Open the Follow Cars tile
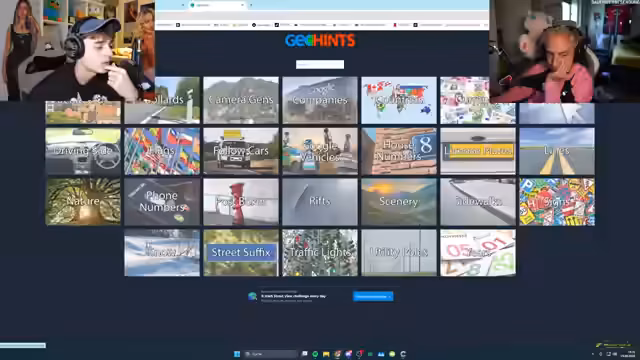The image size is (640, 360). (241, 151)
